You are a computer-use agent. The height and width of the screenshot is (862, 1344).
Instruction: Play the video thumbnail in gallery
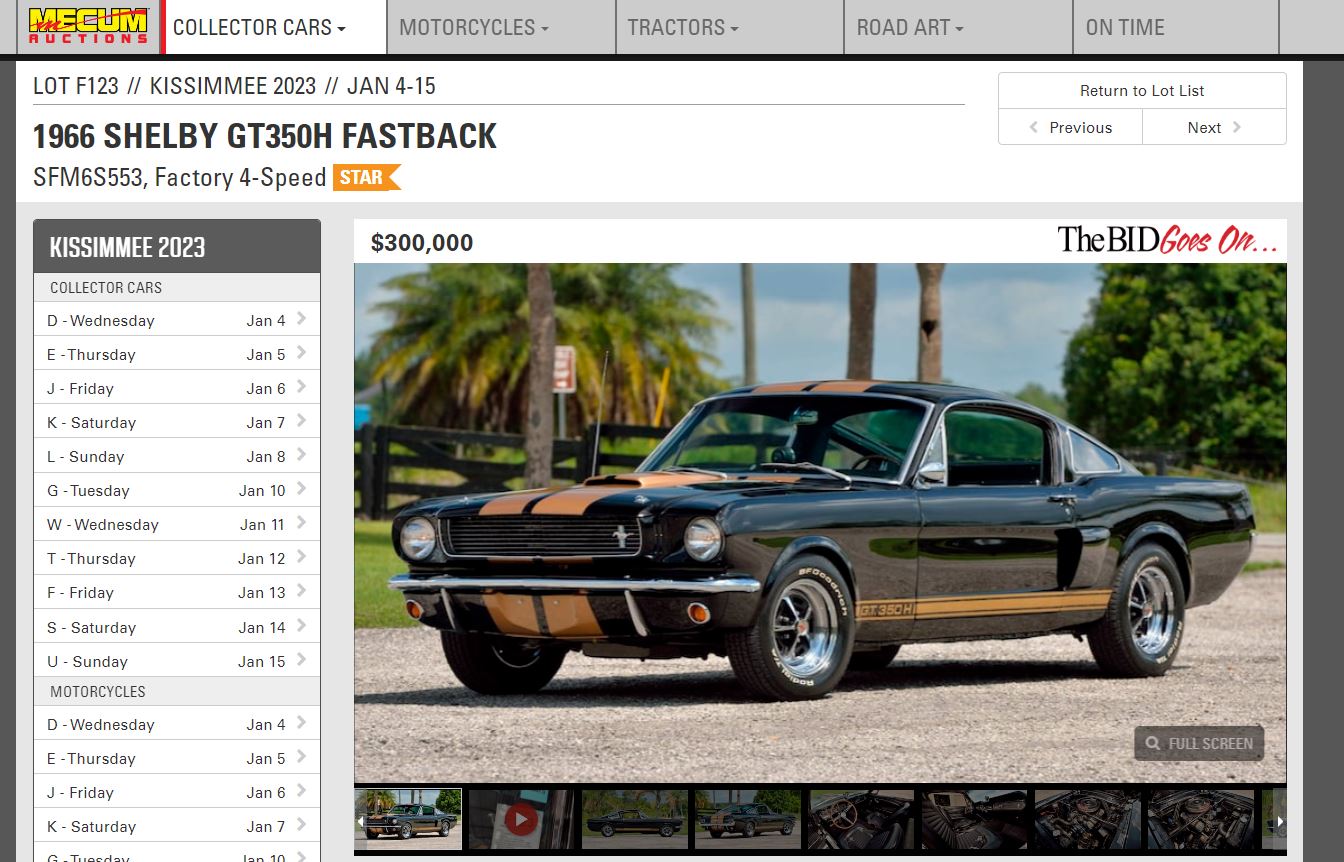(520, 820)
